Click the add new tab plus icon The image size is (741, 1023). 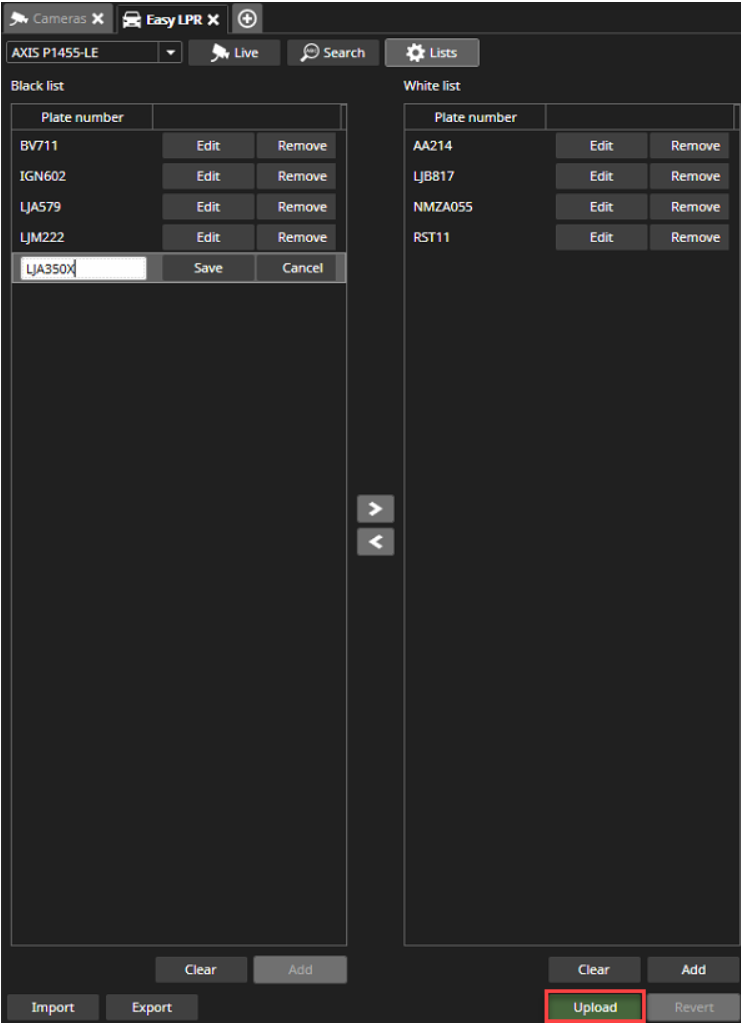247,19
